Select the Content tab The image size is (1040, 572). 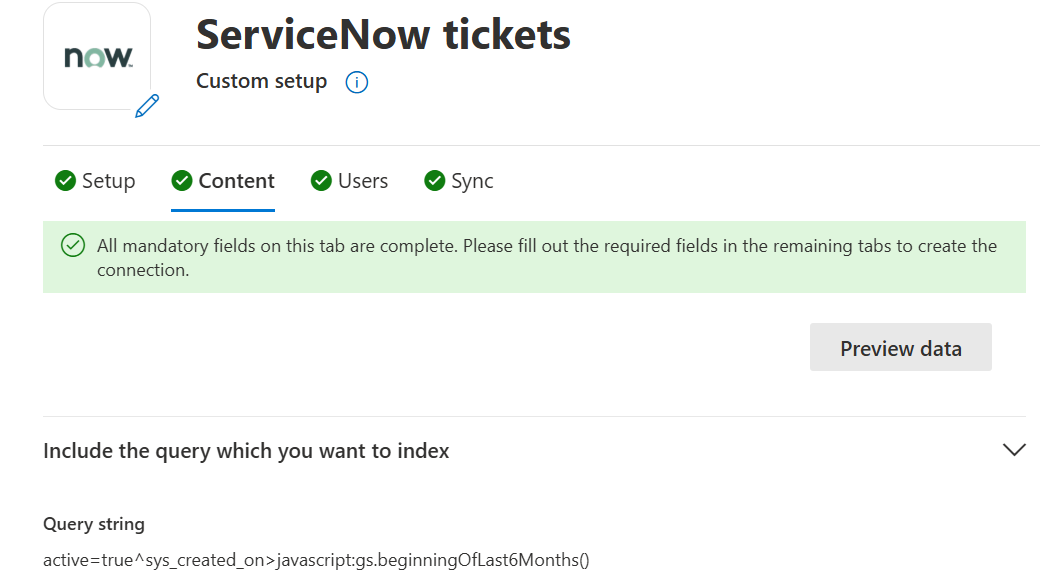223,180
